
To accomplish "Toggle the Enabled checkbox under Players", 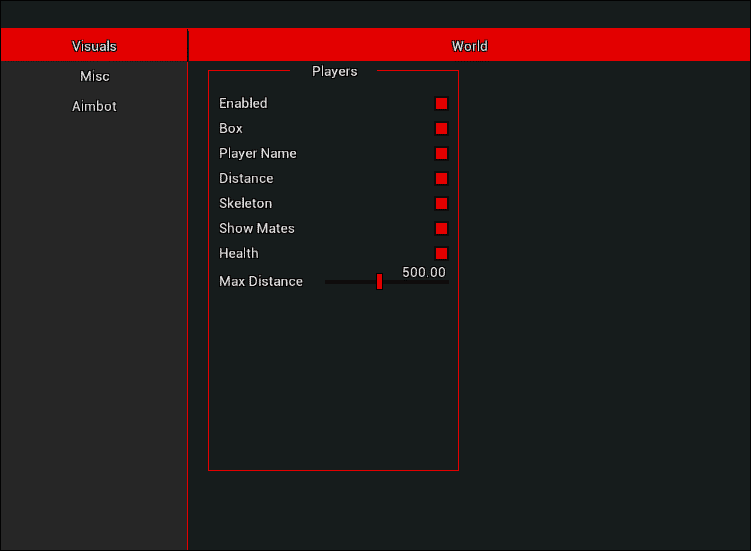I will click(x=441, y=103).
